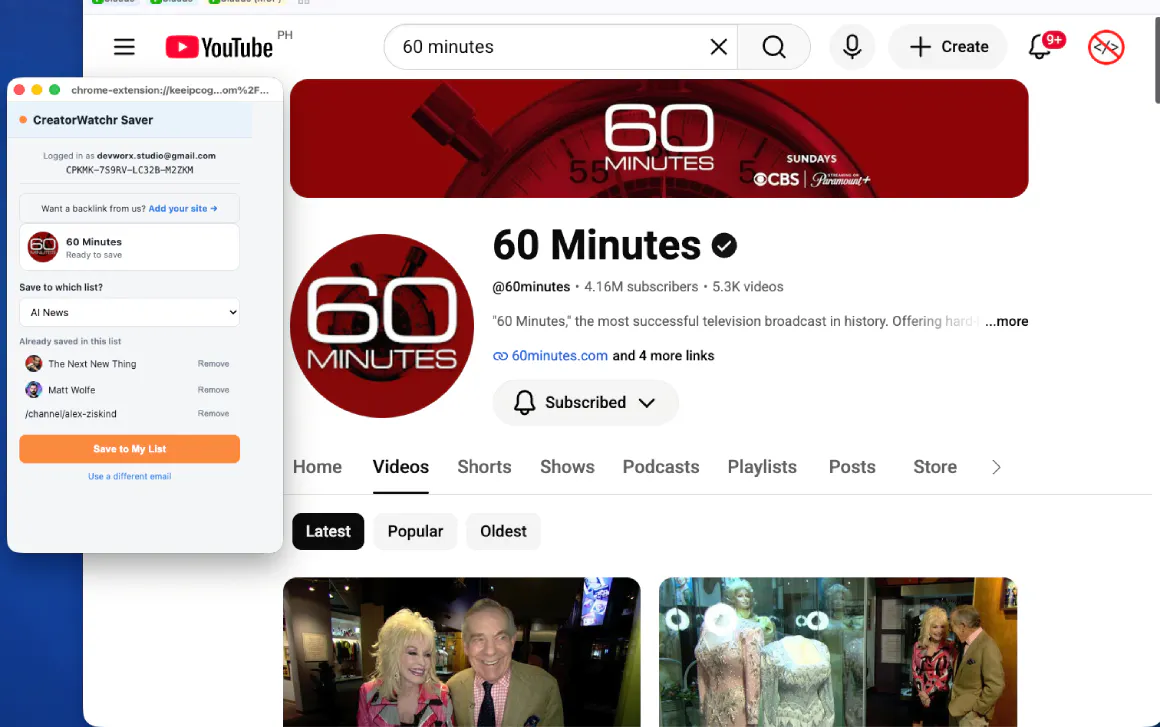Select the Latest filter chip
The image size is (1160, 727).
pyautogui.click(x=328, y=531)
